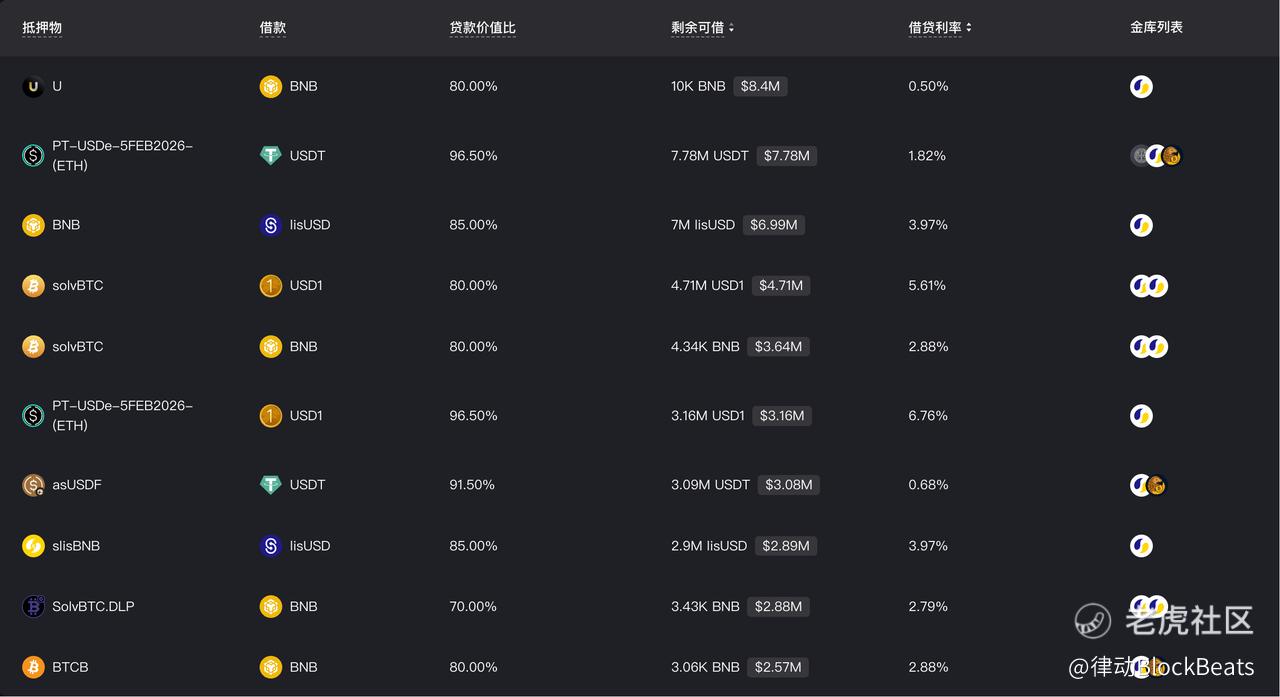
Task: Click the BNB borrow icon in first row
Action: click(271, 87)
